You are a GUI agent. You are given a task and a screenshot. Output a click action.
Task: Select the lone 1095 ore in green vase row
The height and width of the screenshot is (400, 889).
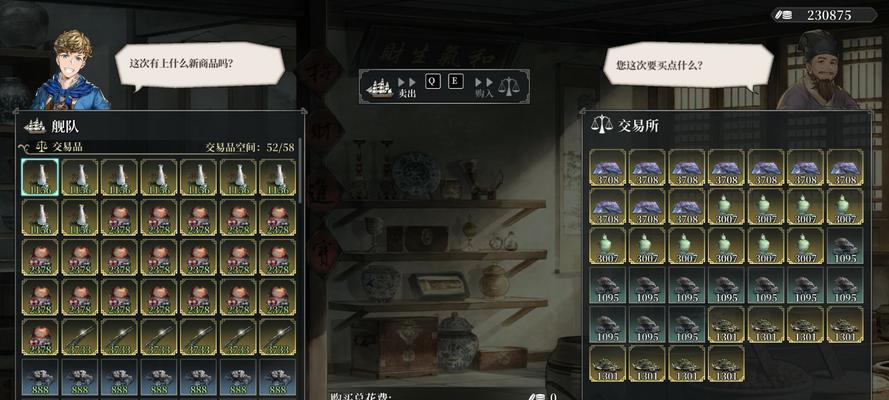pyautogui.click(x=845, y=246)
